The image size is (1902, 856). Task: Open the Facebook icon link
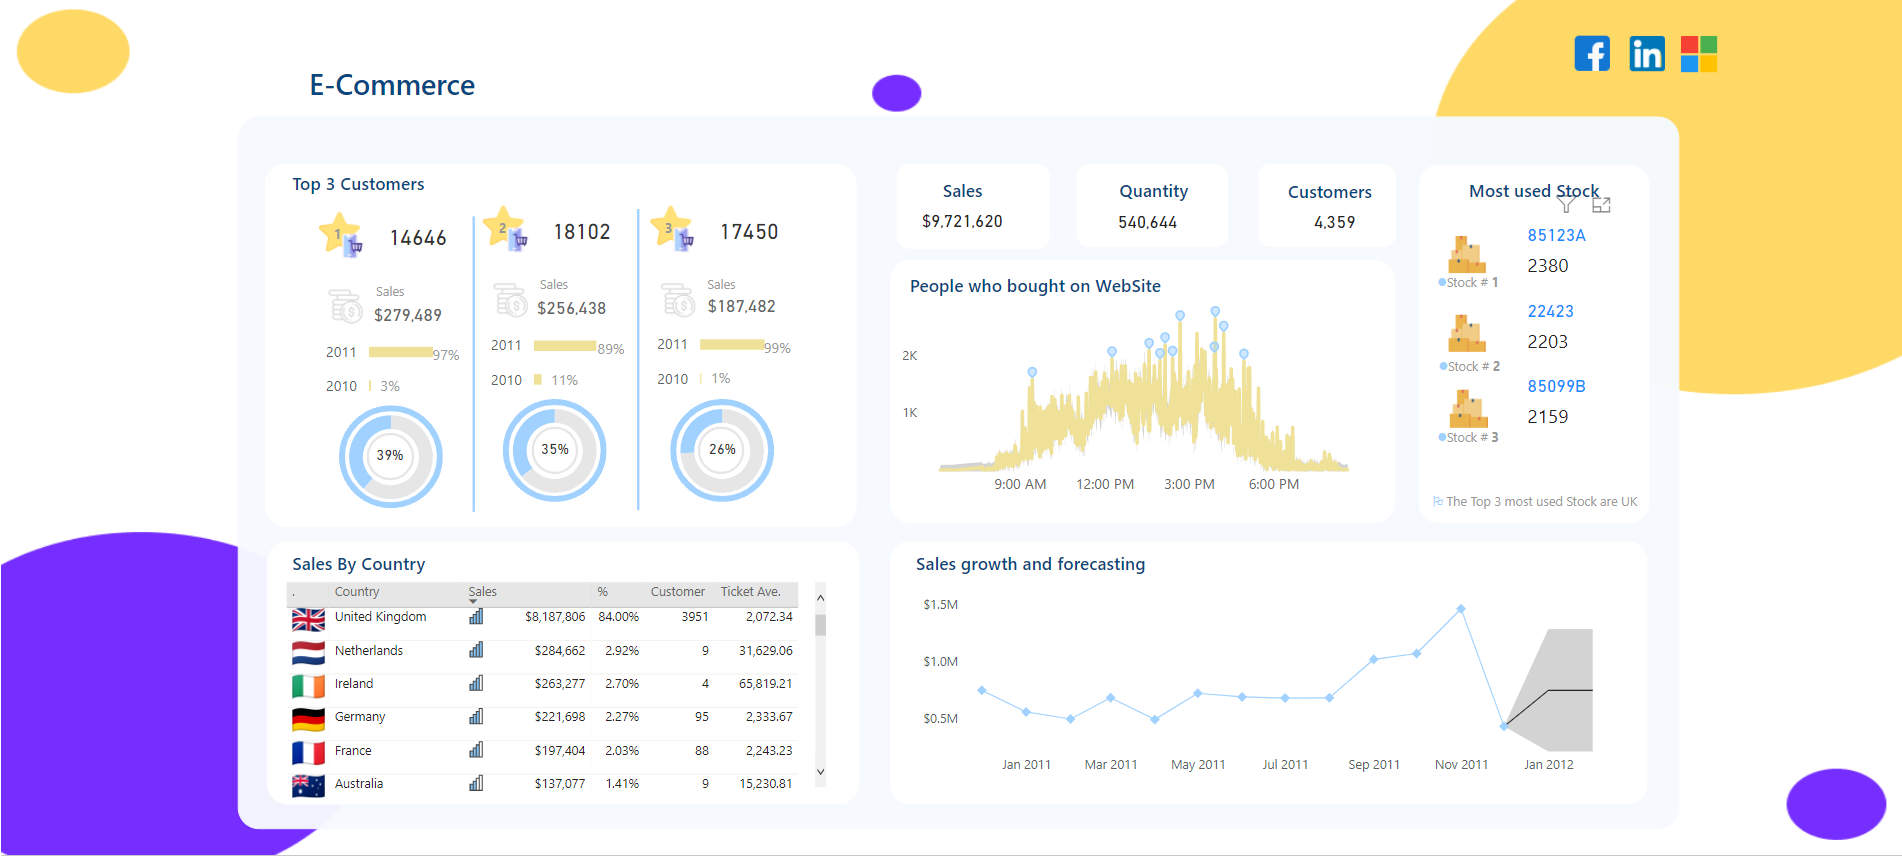(1592, 53)
